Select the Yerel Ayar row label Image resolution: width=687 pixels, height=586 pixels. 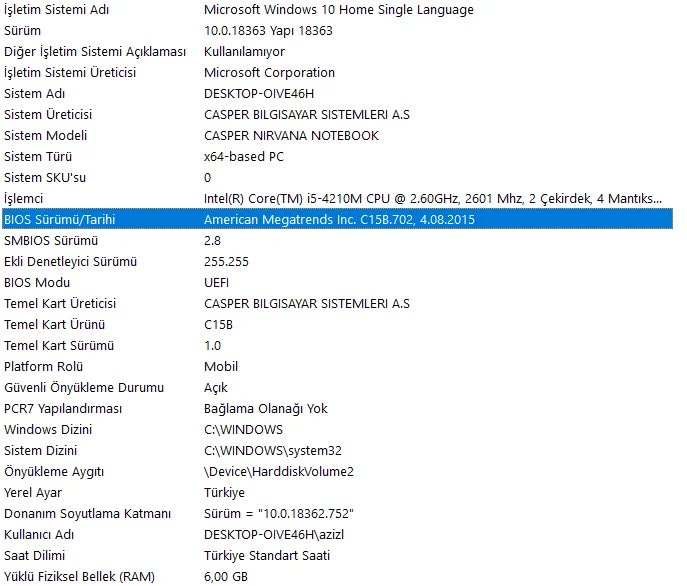33,493
